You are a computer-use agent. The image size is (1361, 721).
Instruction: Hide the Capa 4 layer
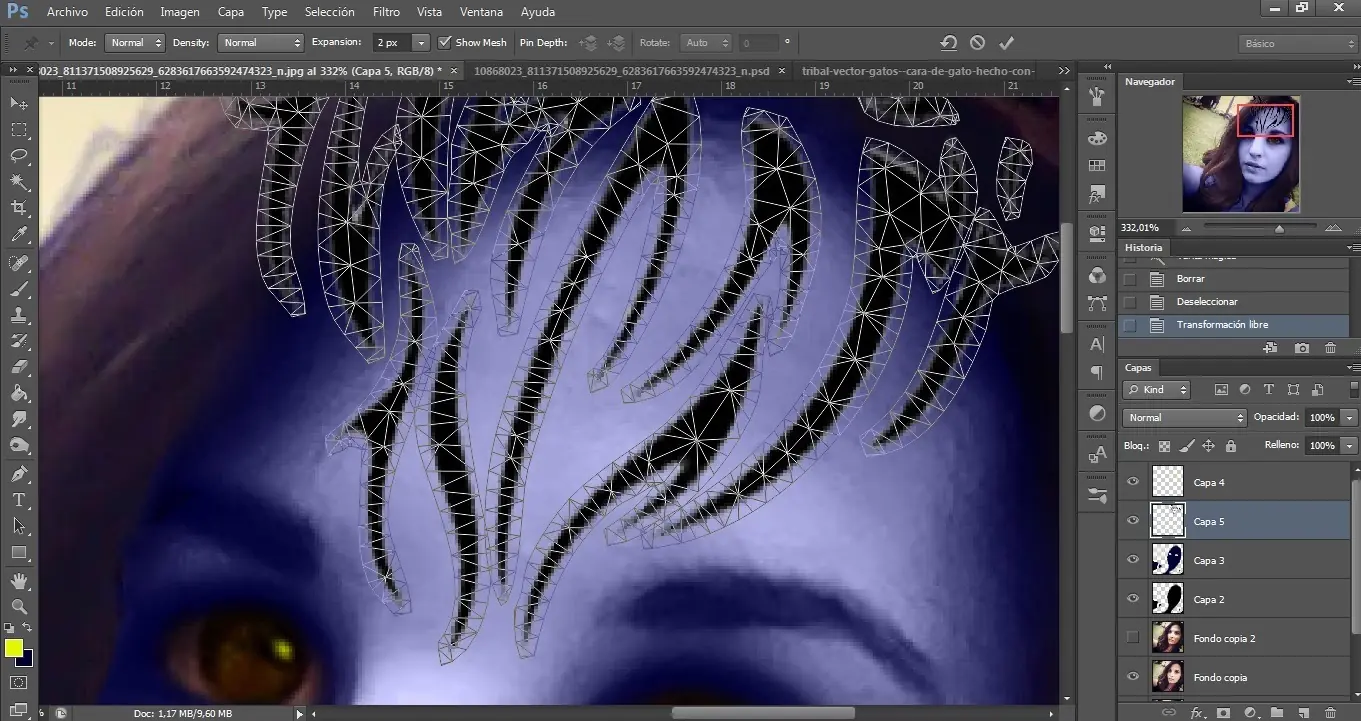click(x=1133, y=482)
